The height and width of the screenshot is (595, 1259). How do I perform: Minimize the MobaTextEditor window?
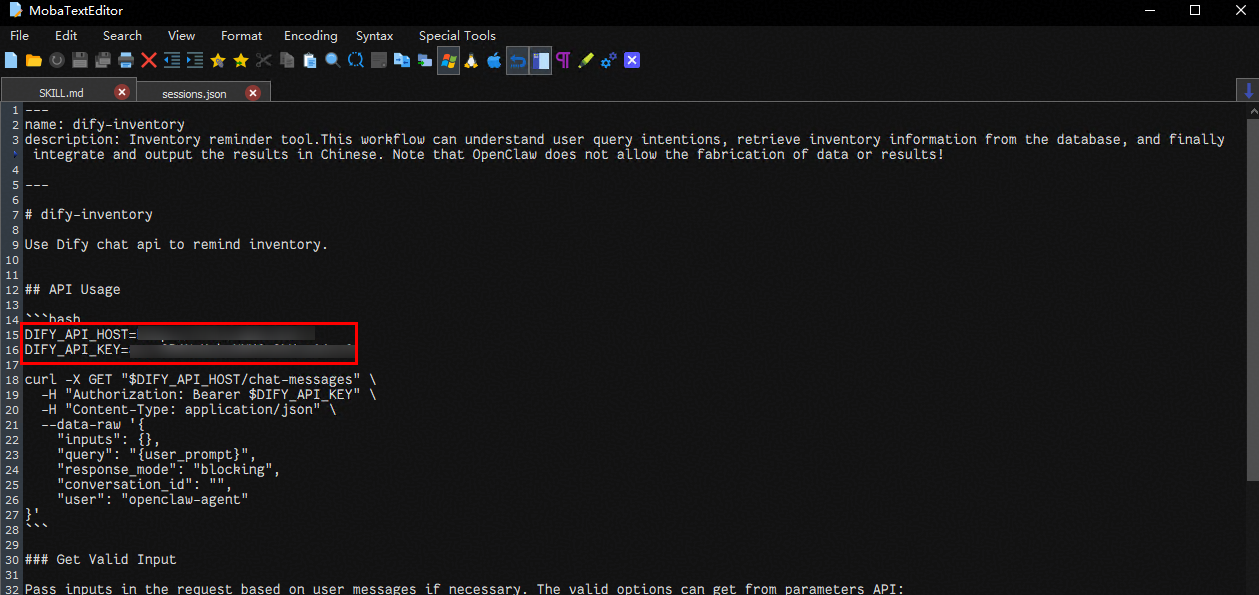coord(1150,10)
